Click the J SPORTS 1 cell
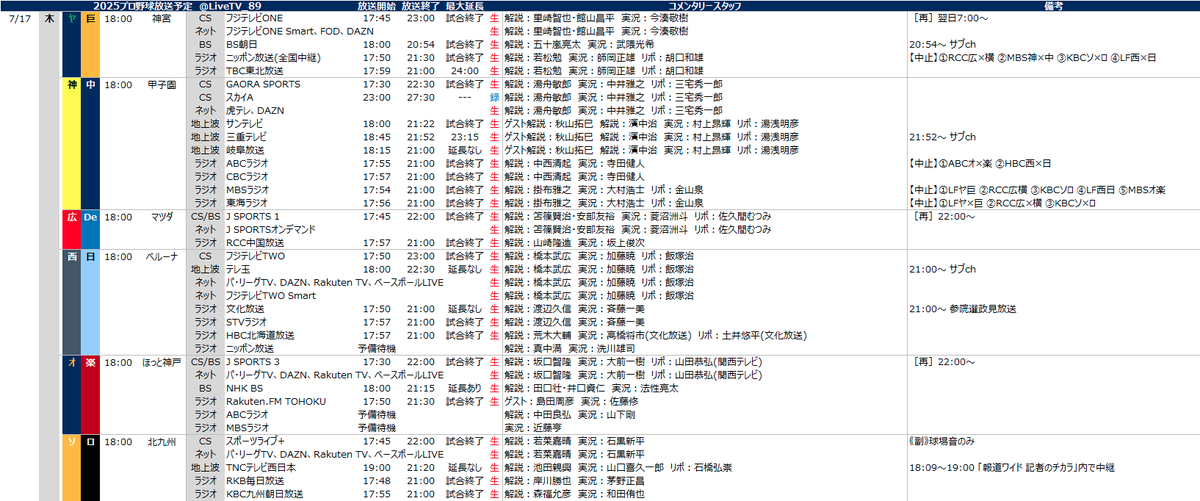Screen dimensions: 1200x501 click(254, 216)
